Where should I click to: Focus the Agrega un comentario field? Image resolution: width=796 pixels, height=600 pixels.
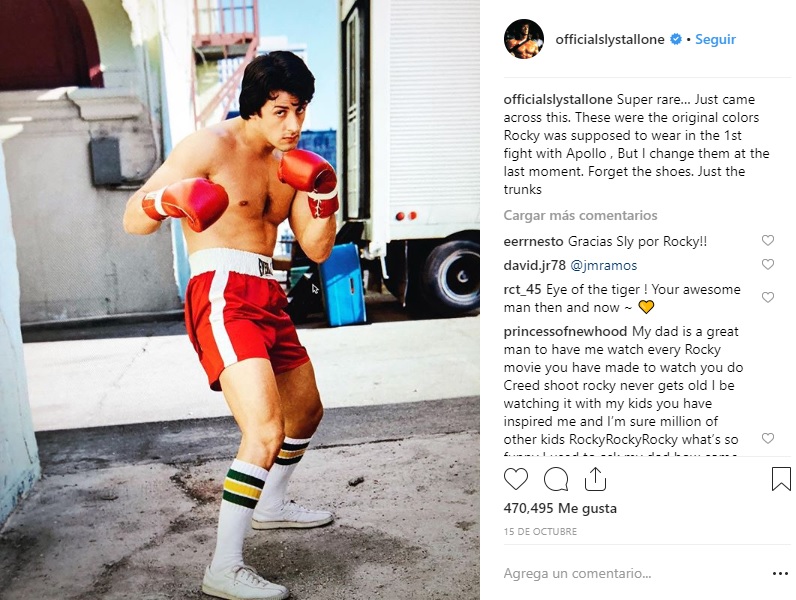(635, 574)
